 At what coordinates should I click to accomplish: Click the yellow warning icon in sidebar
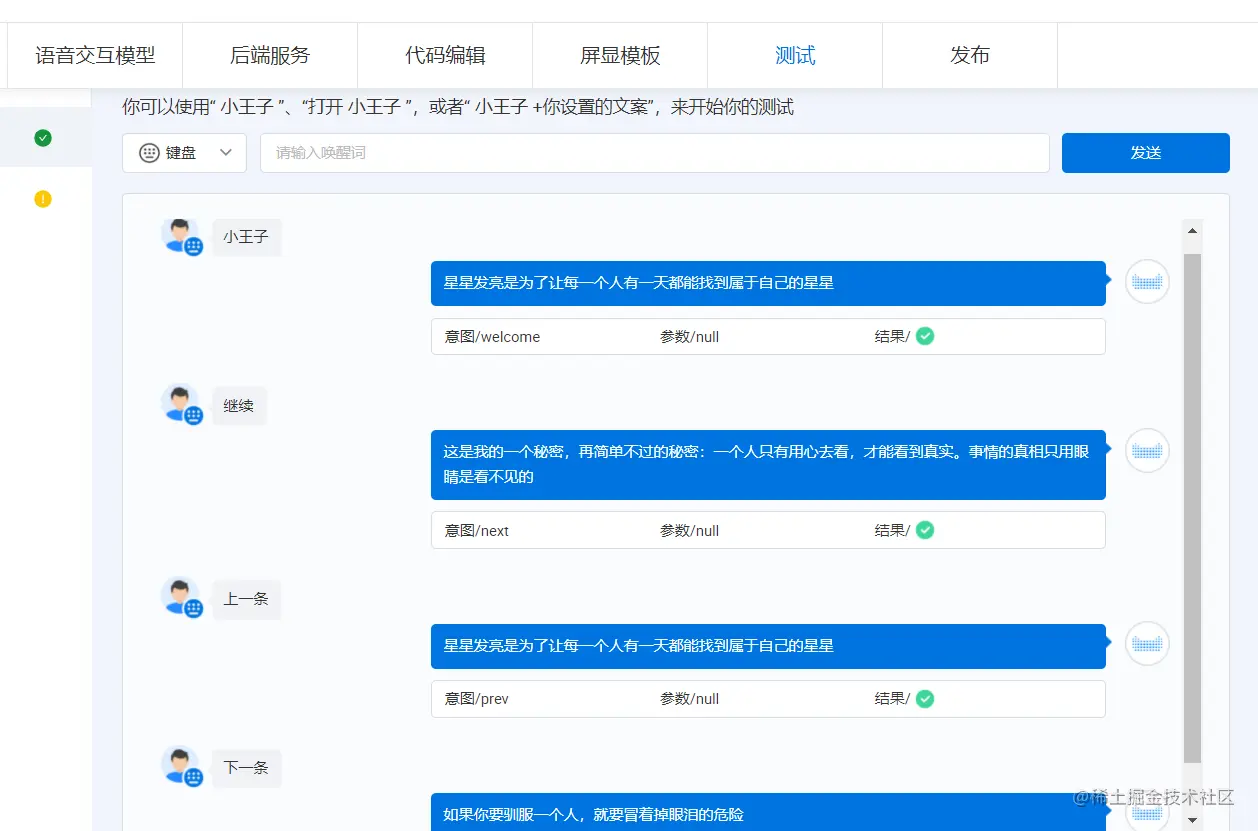[43, 199]
